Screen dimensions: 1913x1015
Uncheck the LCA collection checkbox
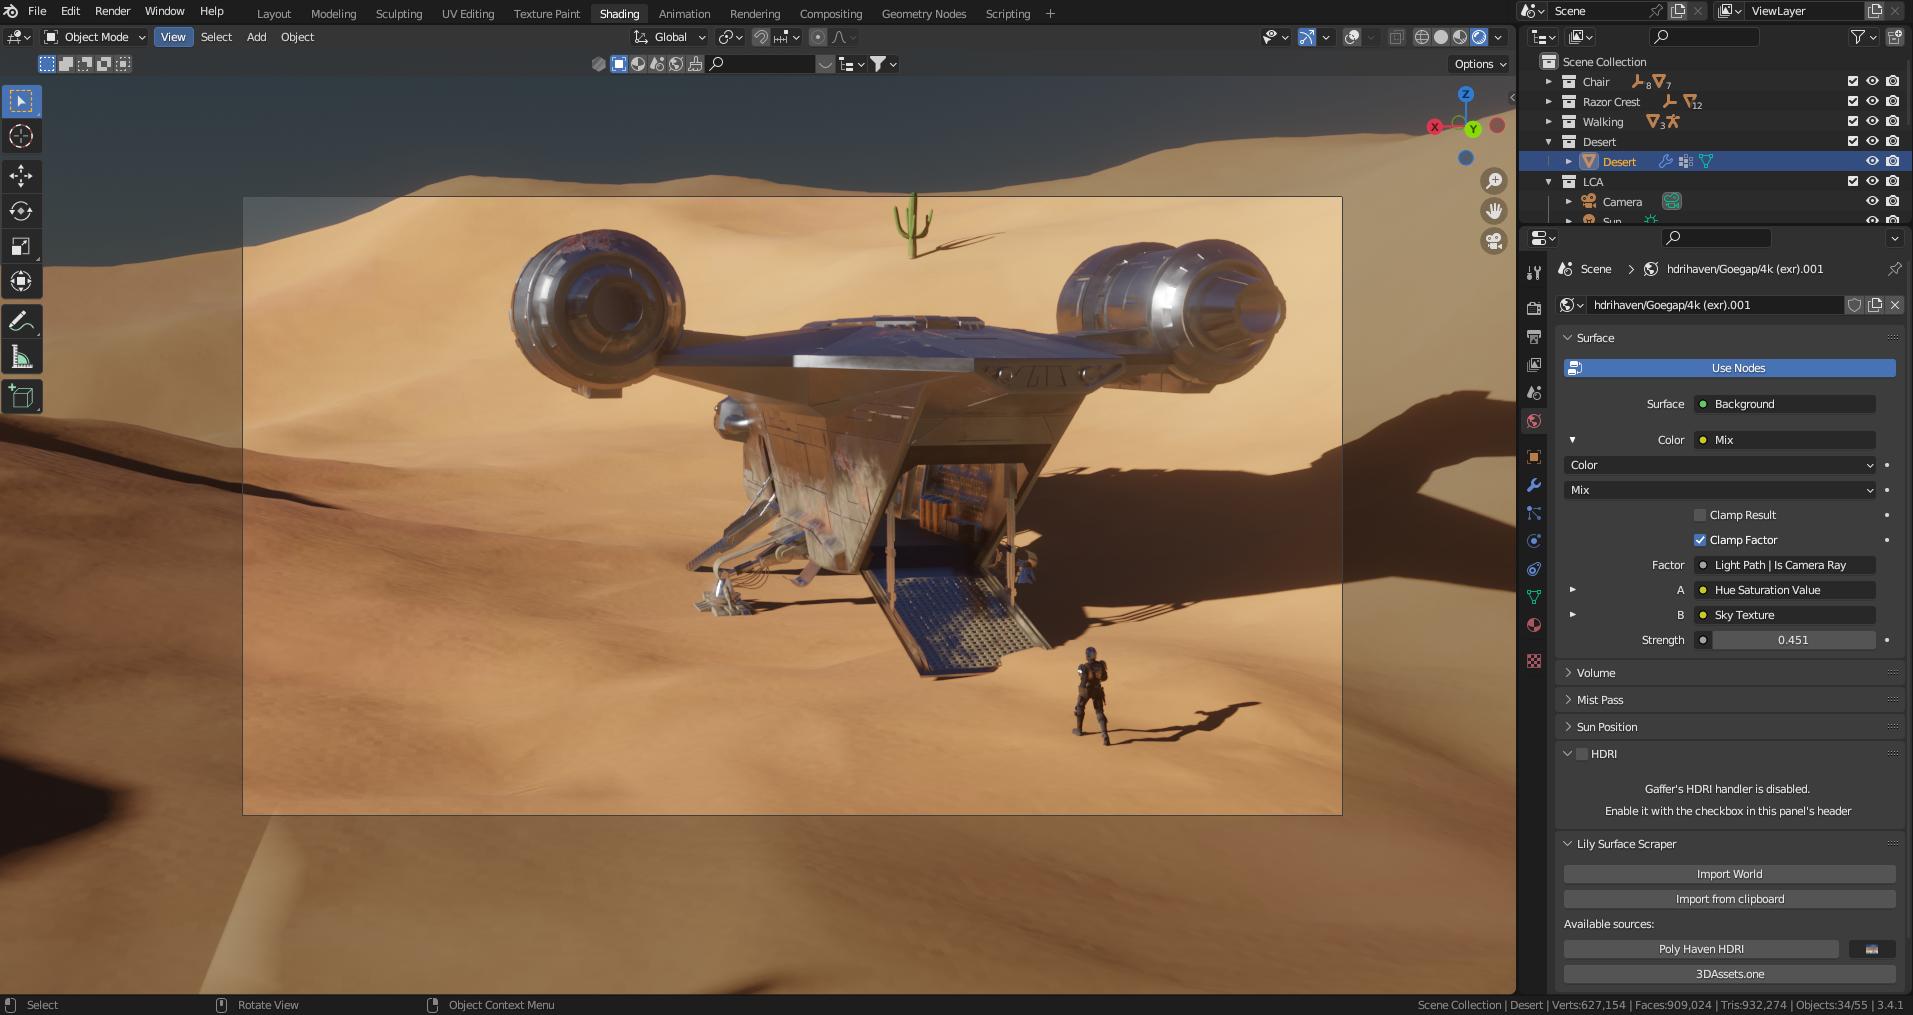click(x=1853, y=181)
